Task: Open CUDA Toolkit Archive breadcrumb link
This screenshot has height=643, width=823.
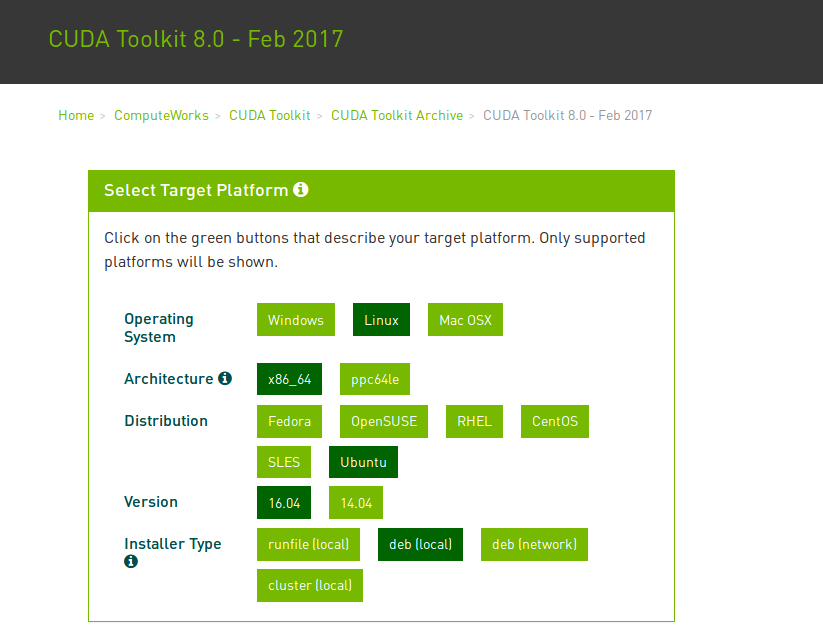Action: [397, 115]
